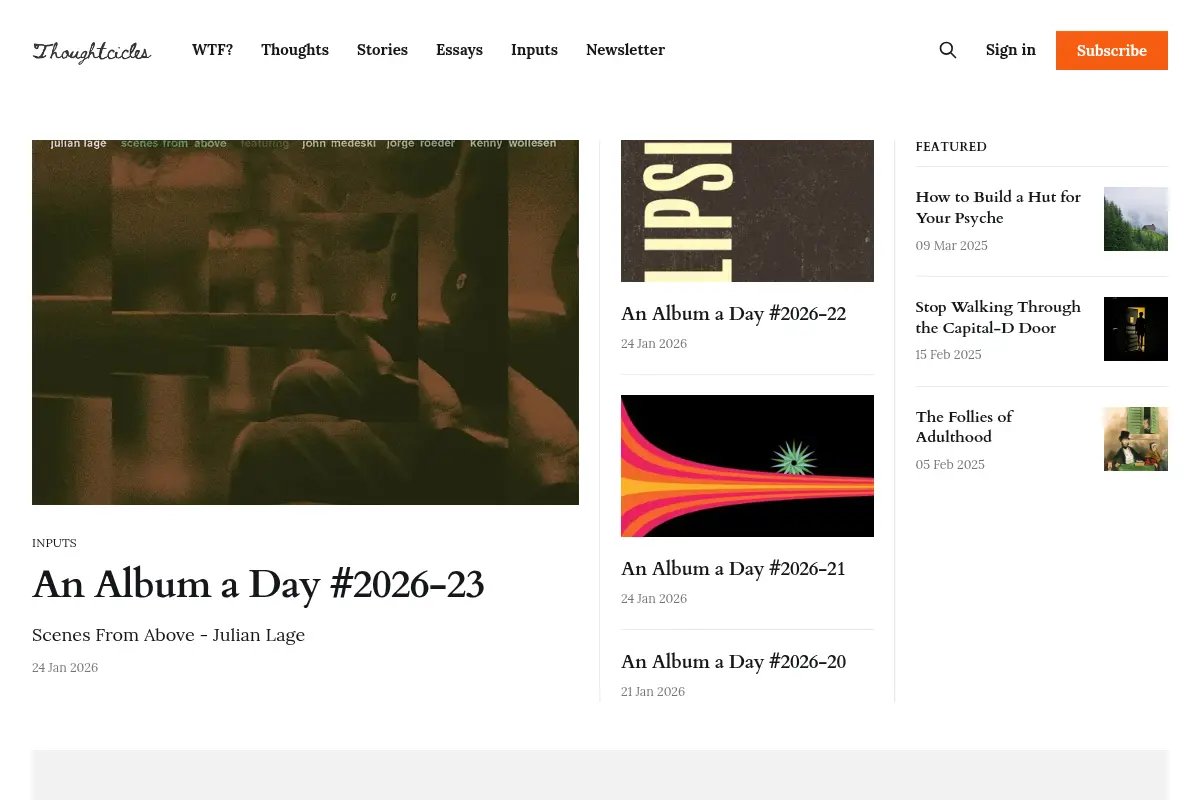Open the Stories nav link
1200x800 pixels.
click(382, 50)
